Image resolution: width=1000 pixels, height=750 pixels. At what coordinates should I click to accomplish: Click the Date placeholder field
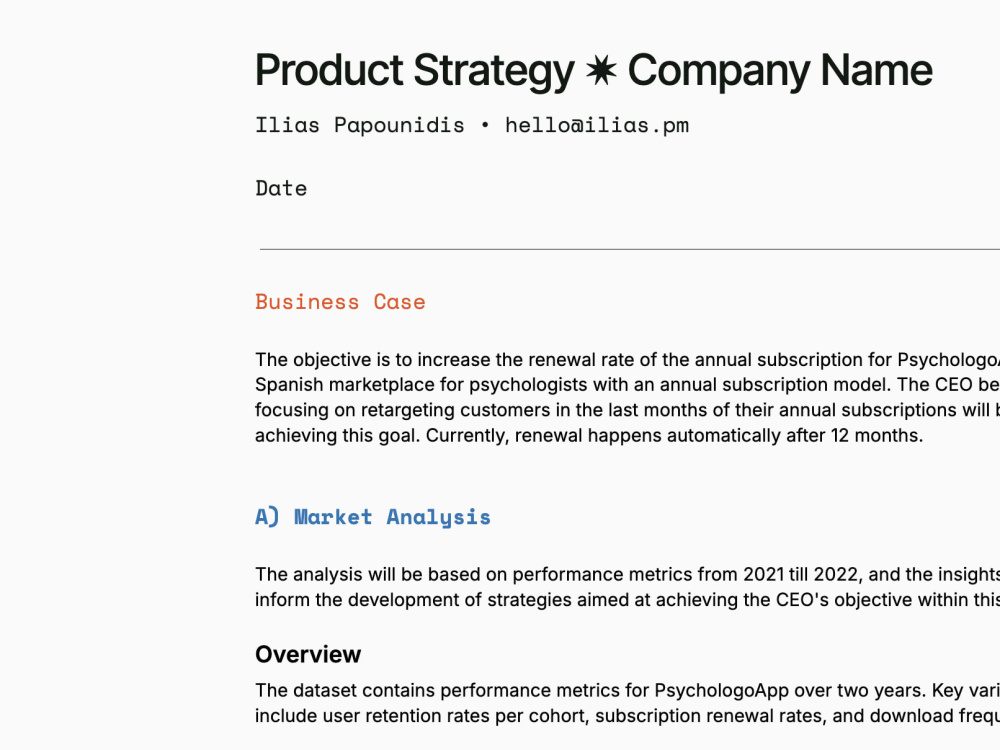(281, 188)
